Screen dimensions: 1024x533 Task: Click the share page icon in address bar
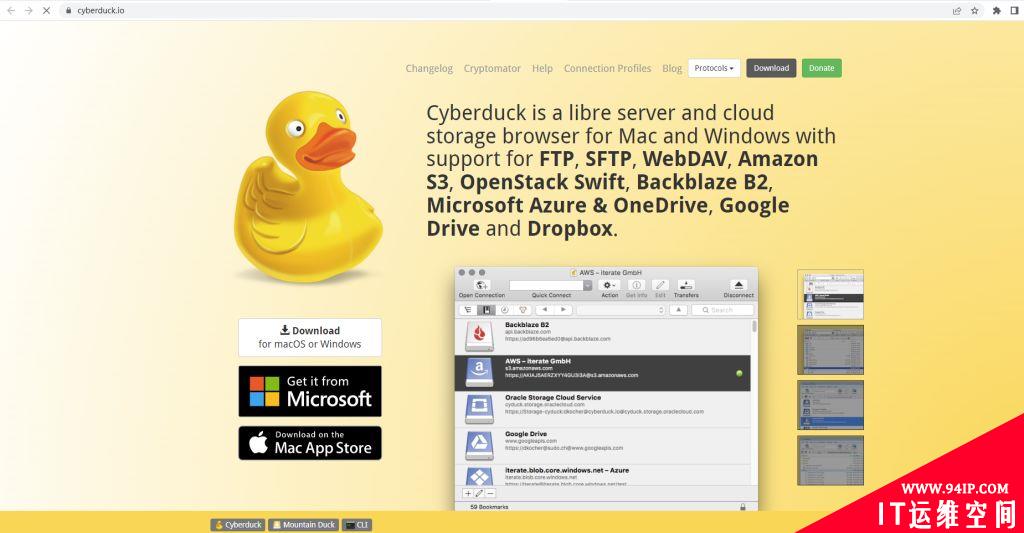(x=957, y=10)
